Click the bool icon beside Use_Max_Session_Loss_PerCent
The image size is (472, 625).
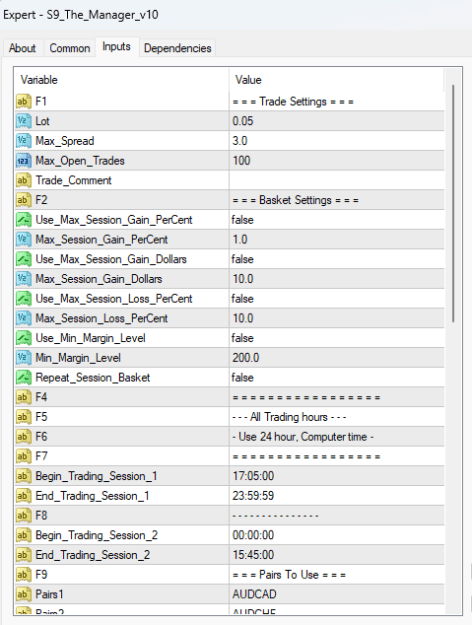[x=24, y=299]
